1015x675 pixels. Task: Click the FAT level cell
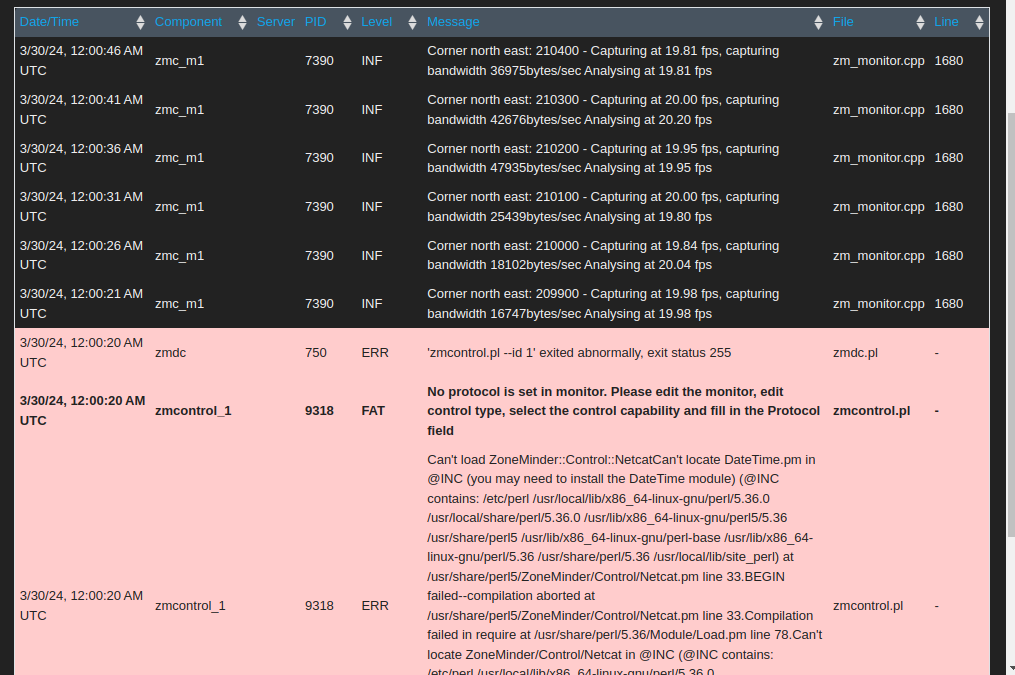(373, 411)
